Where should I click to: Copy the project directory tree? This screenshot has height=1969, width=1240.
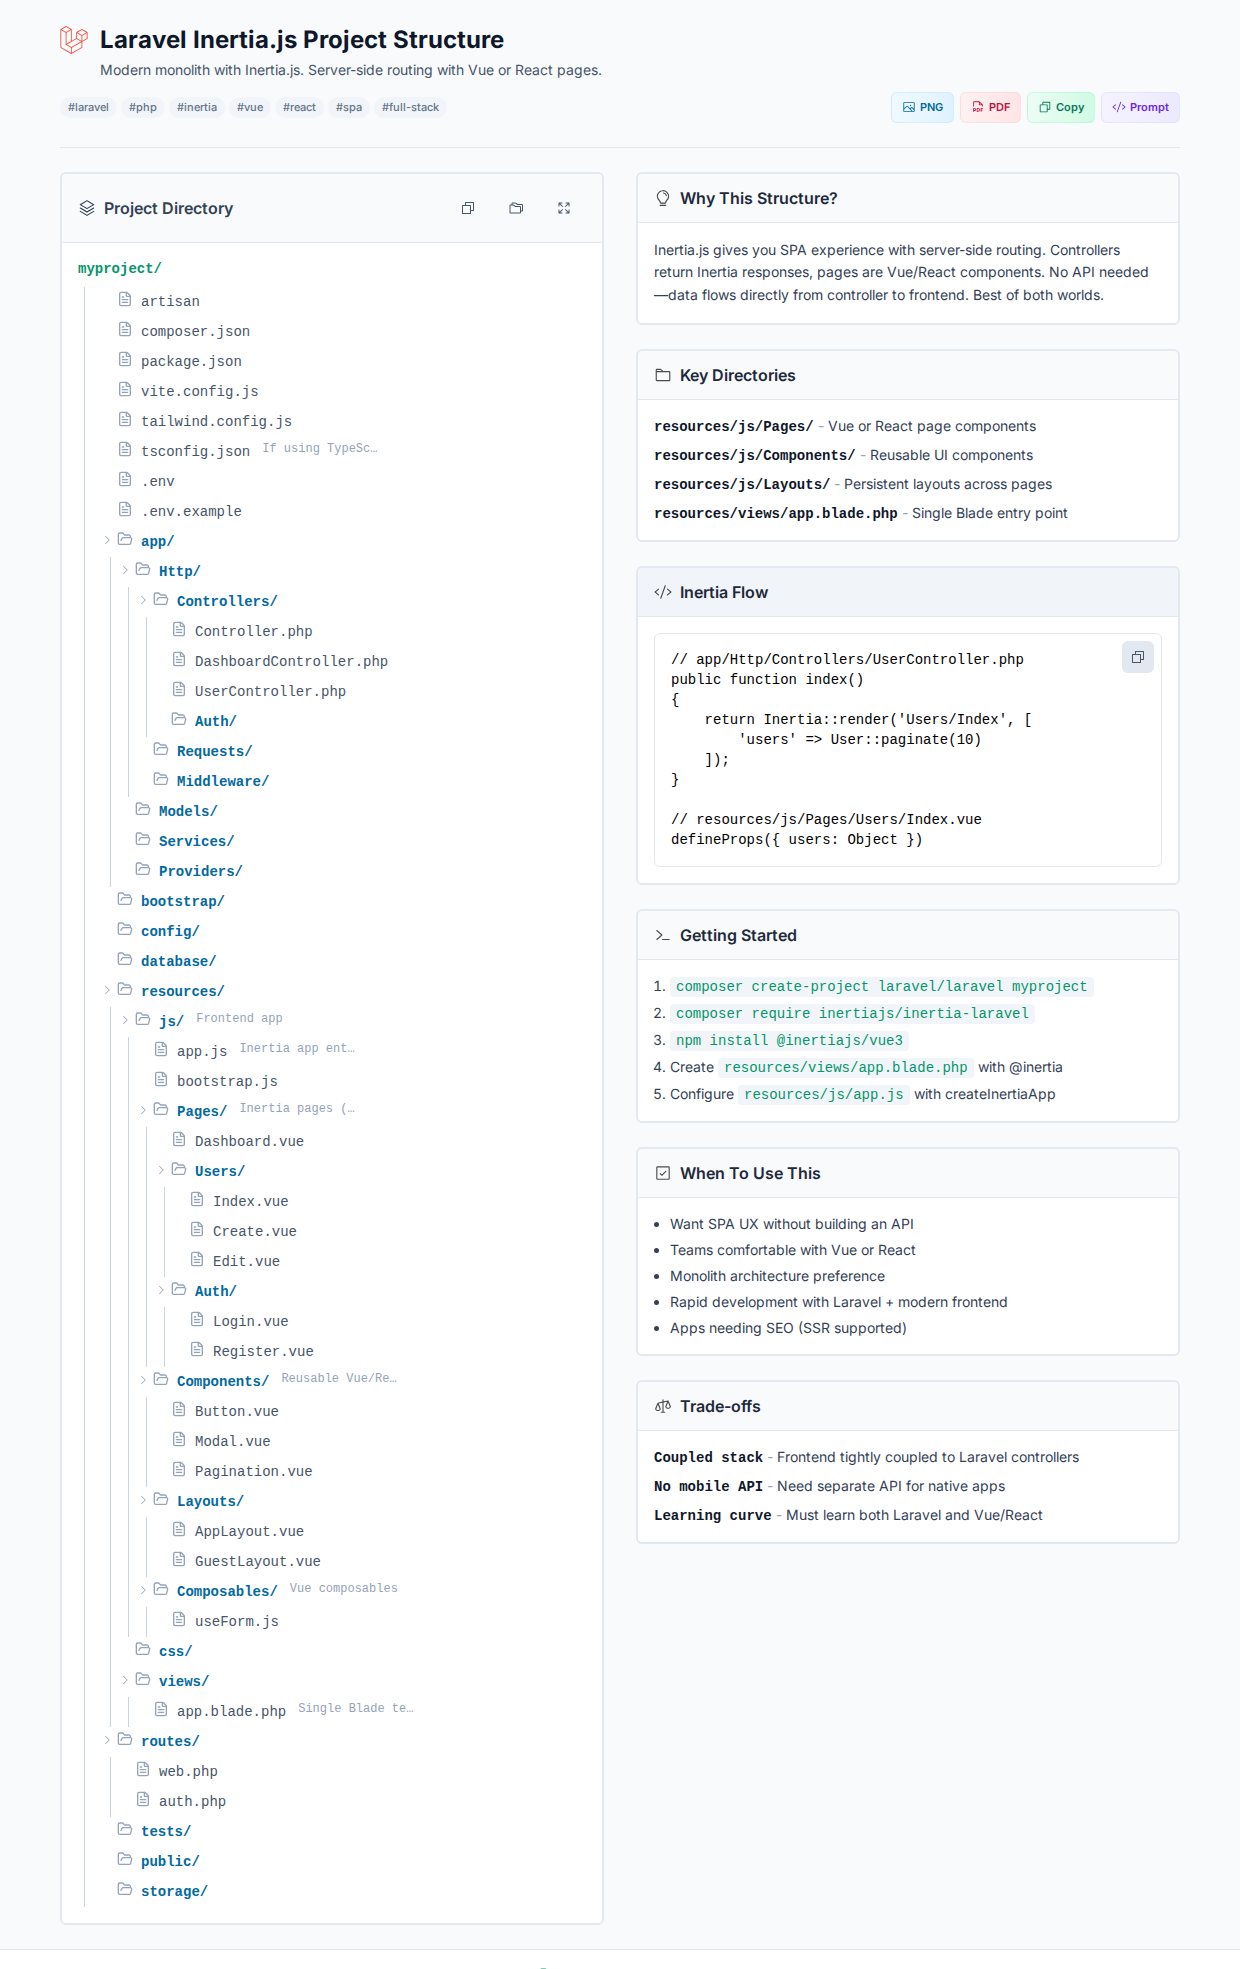click(468, 208)
